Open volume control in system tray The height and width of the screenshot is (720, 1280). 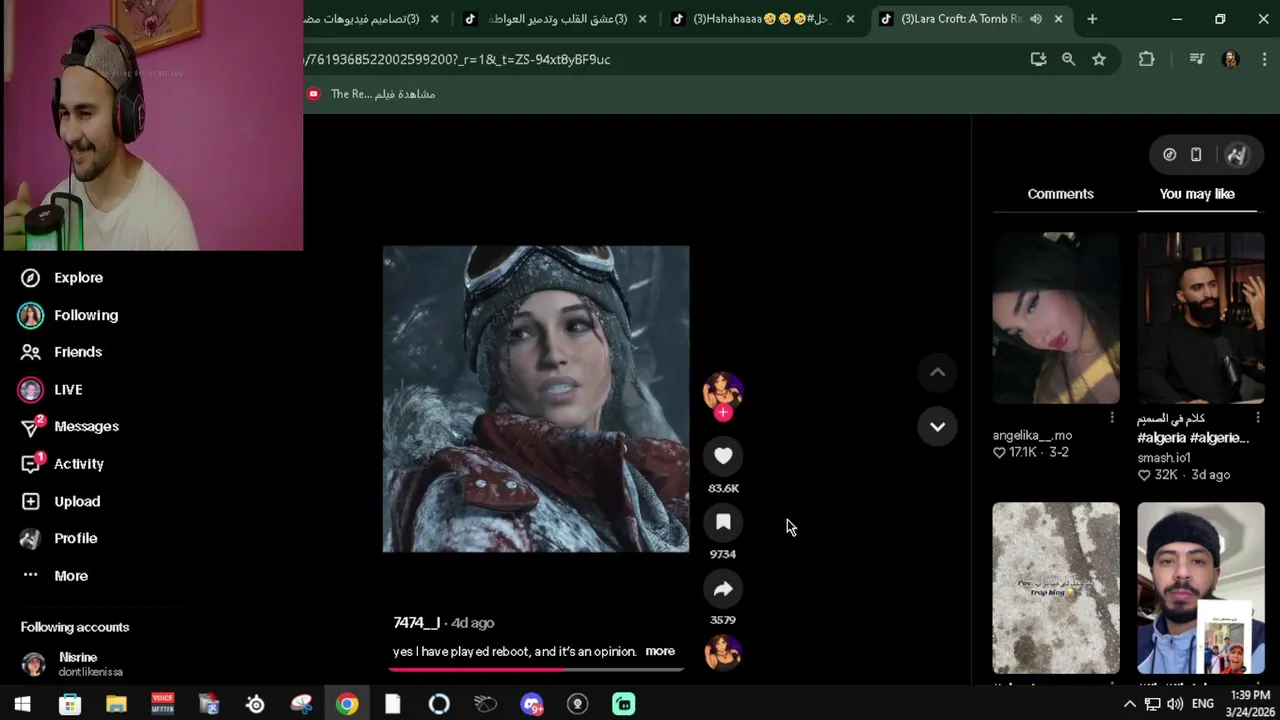tap(1175, 704)
